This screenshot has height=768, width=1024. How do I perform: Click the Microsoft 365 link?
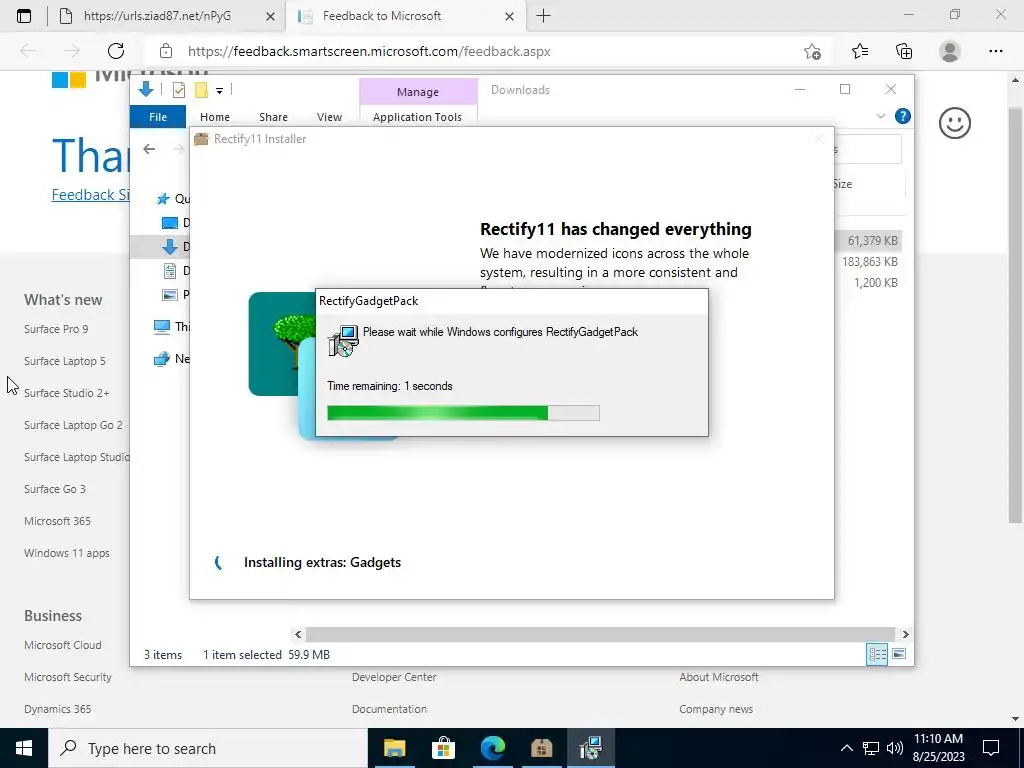click(x=57, y=520)
